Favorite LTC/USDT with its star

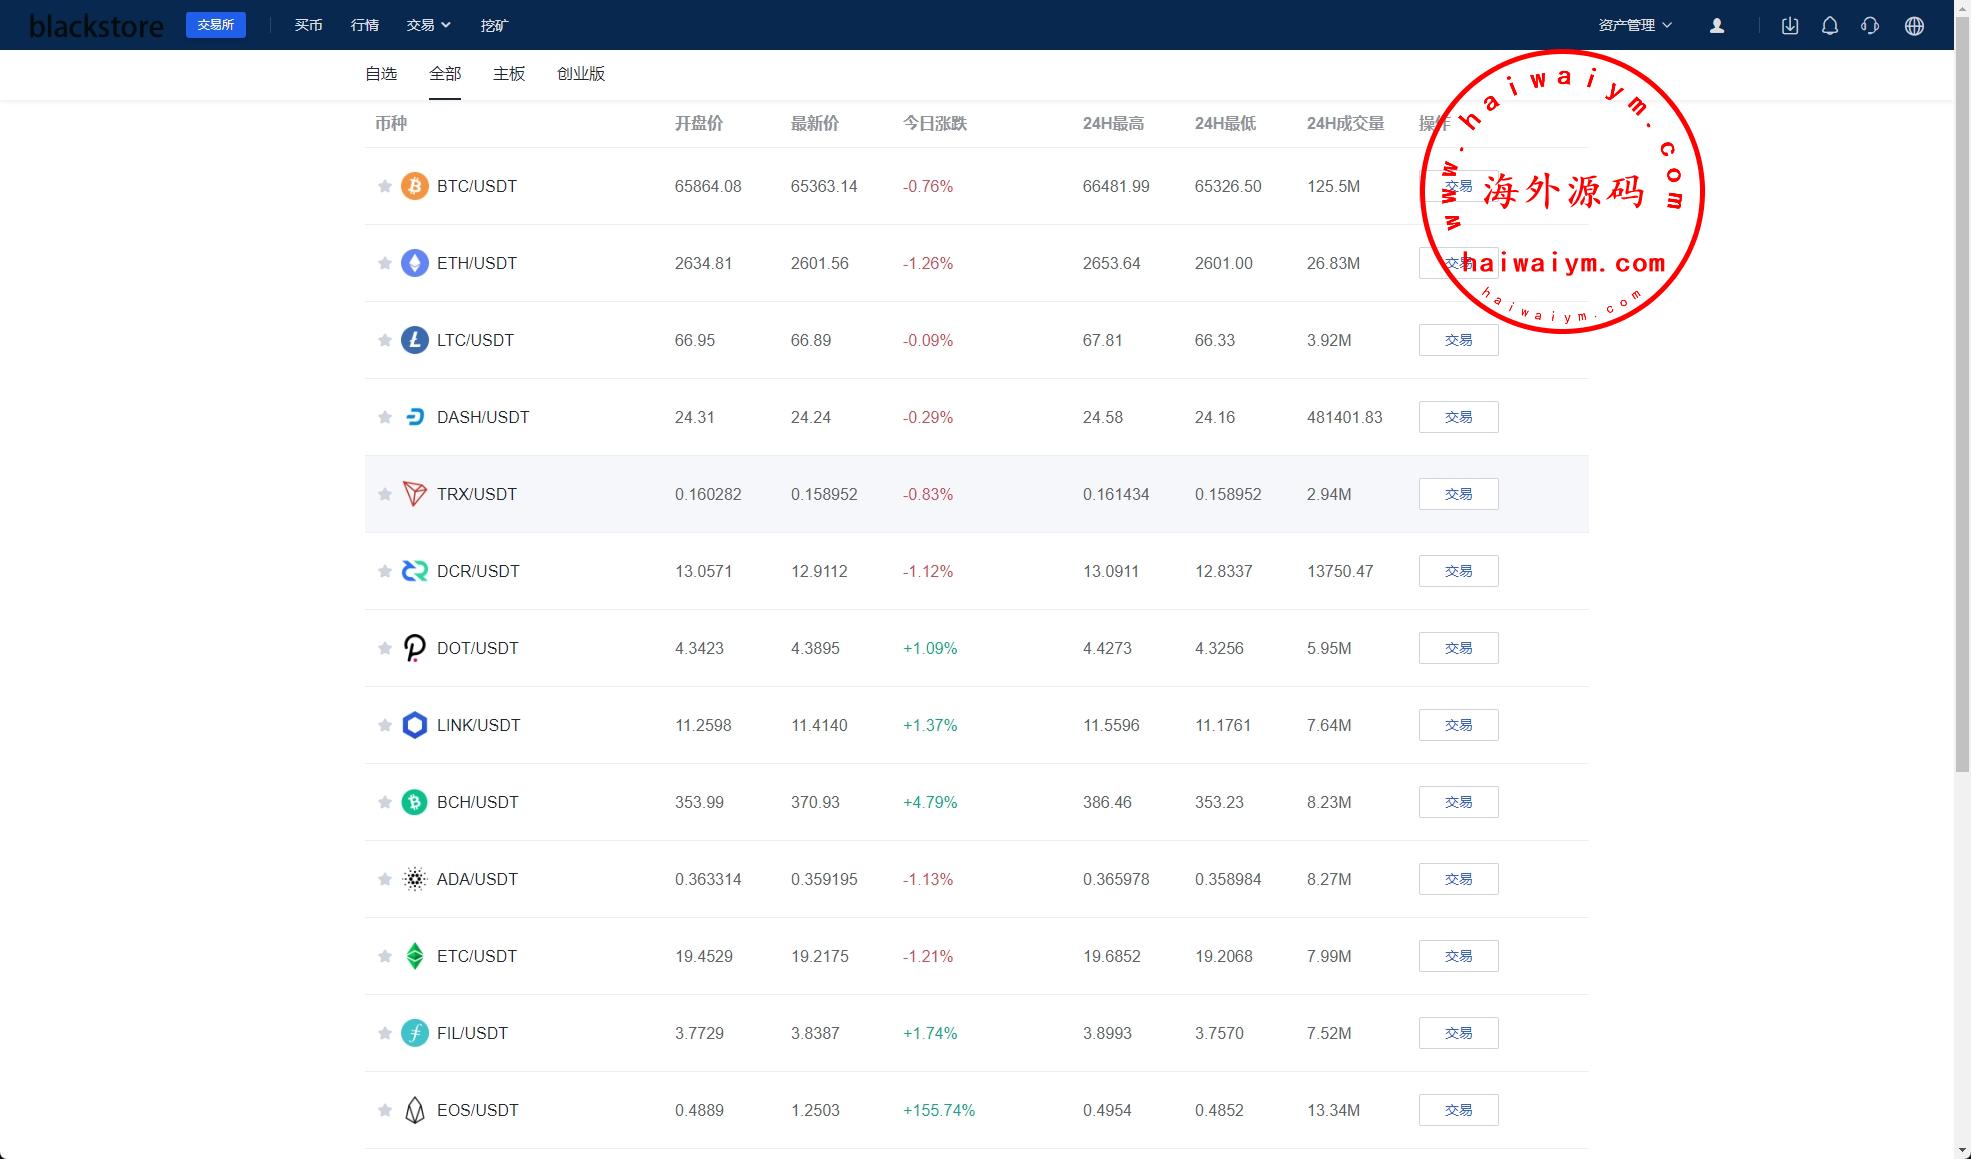(x=384, y=340)
